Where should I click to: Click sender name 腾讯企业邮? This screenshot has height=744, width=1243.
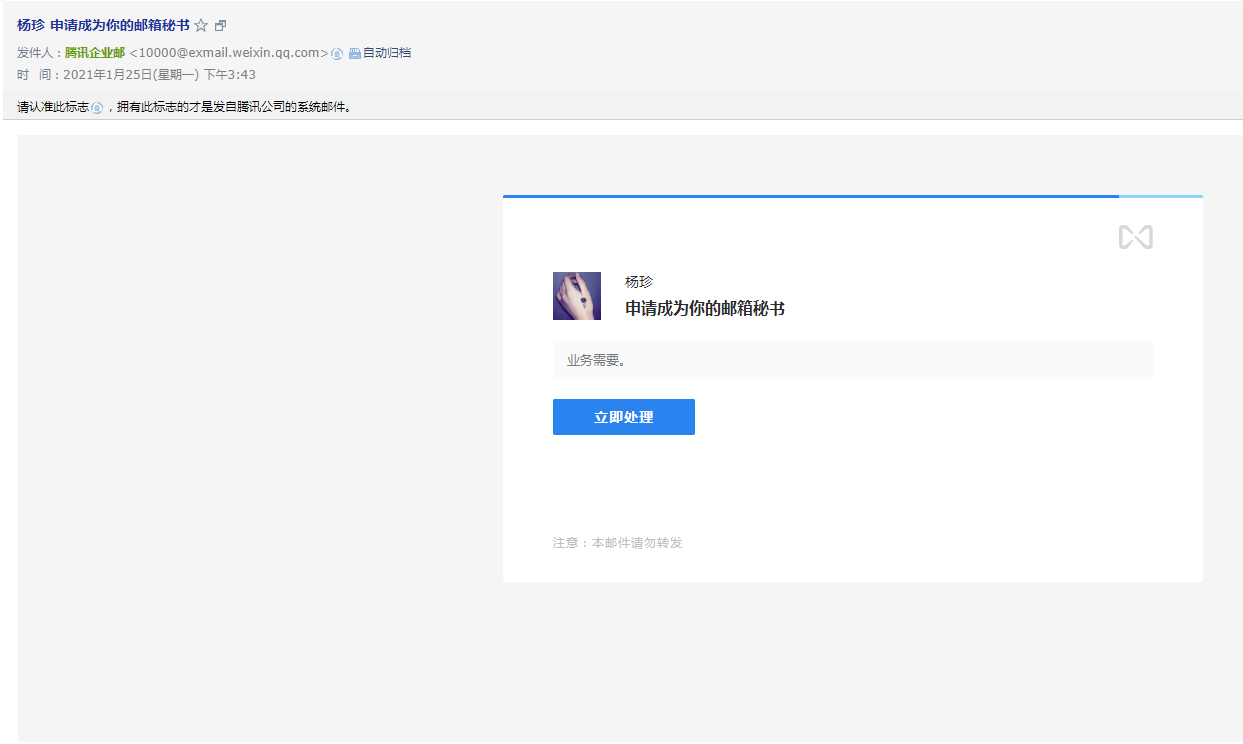point(95,53)
